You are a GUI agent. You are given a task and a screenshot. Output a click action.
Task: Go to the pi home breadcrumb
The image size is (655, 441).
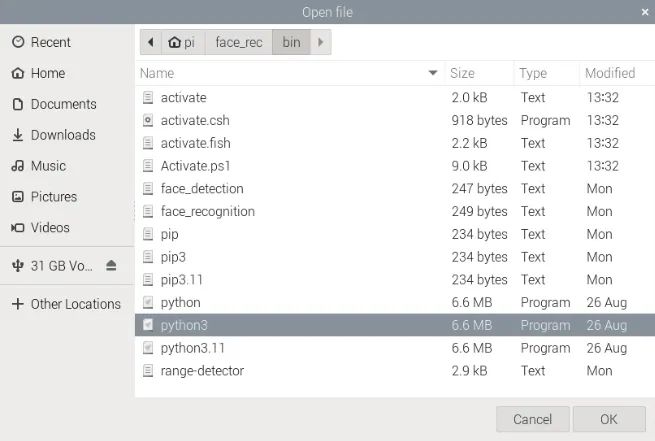click(x=183, y=42)
